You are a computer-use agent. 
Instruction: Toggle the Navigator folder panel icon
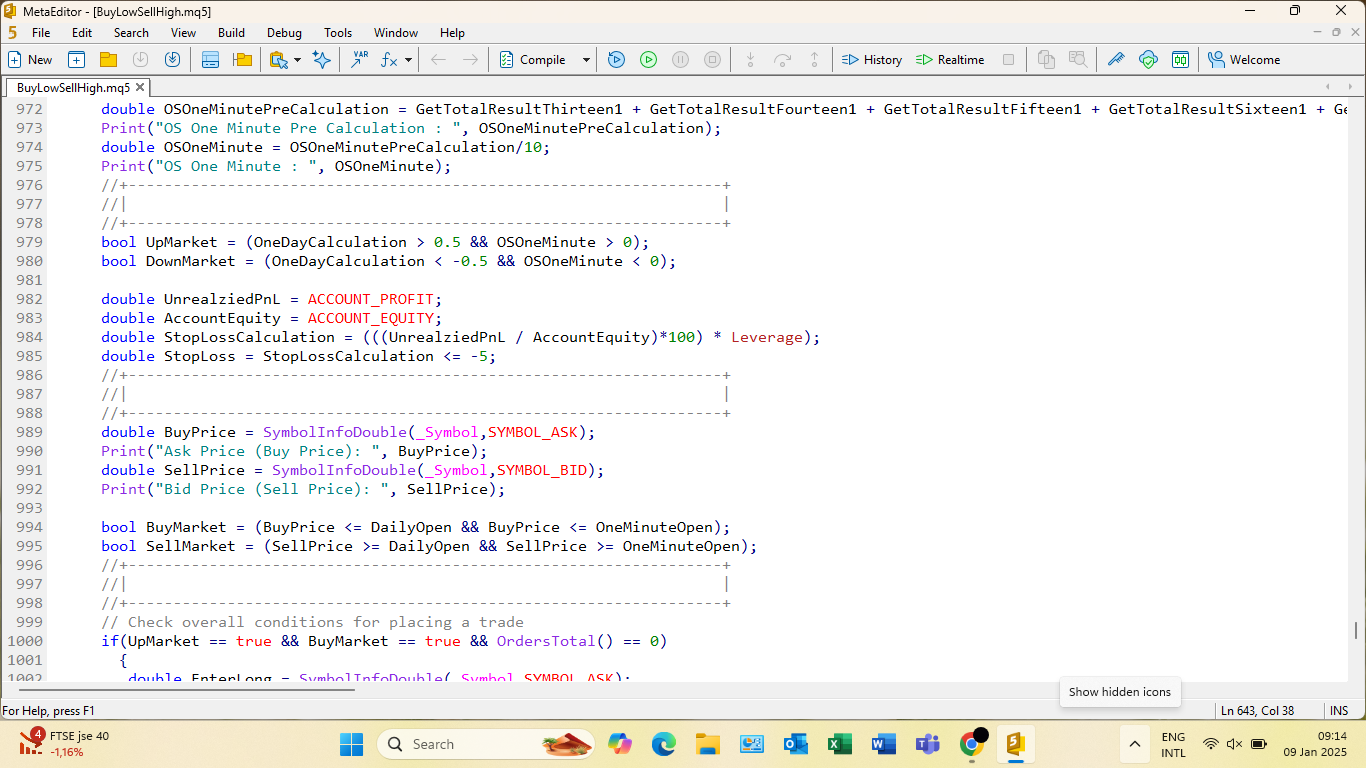(x=242, y=60)
